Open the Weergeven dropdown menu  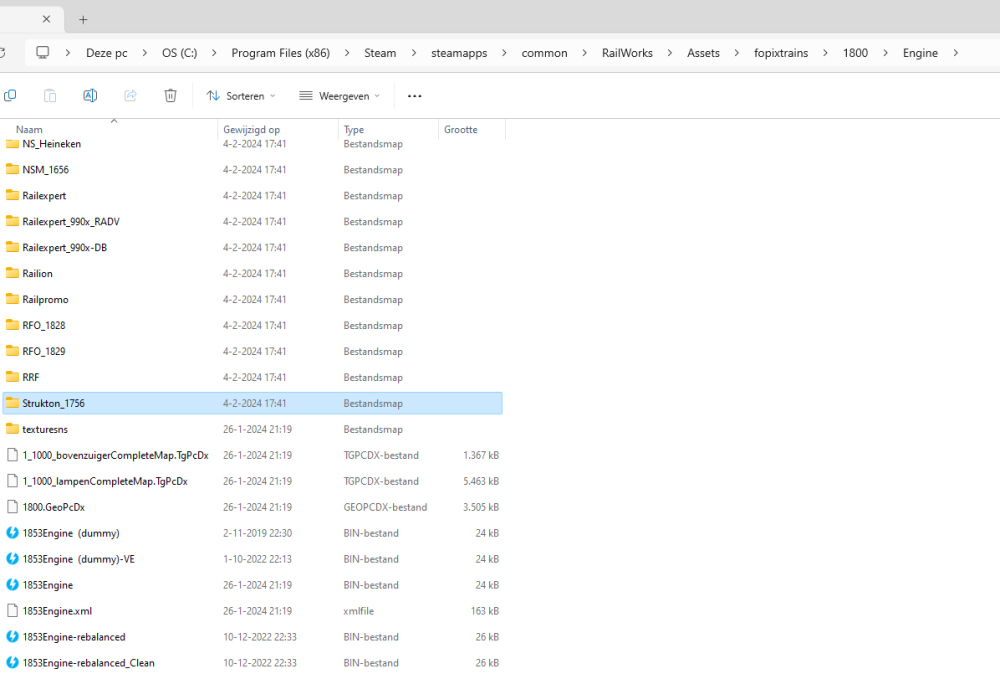click(340, 96)
